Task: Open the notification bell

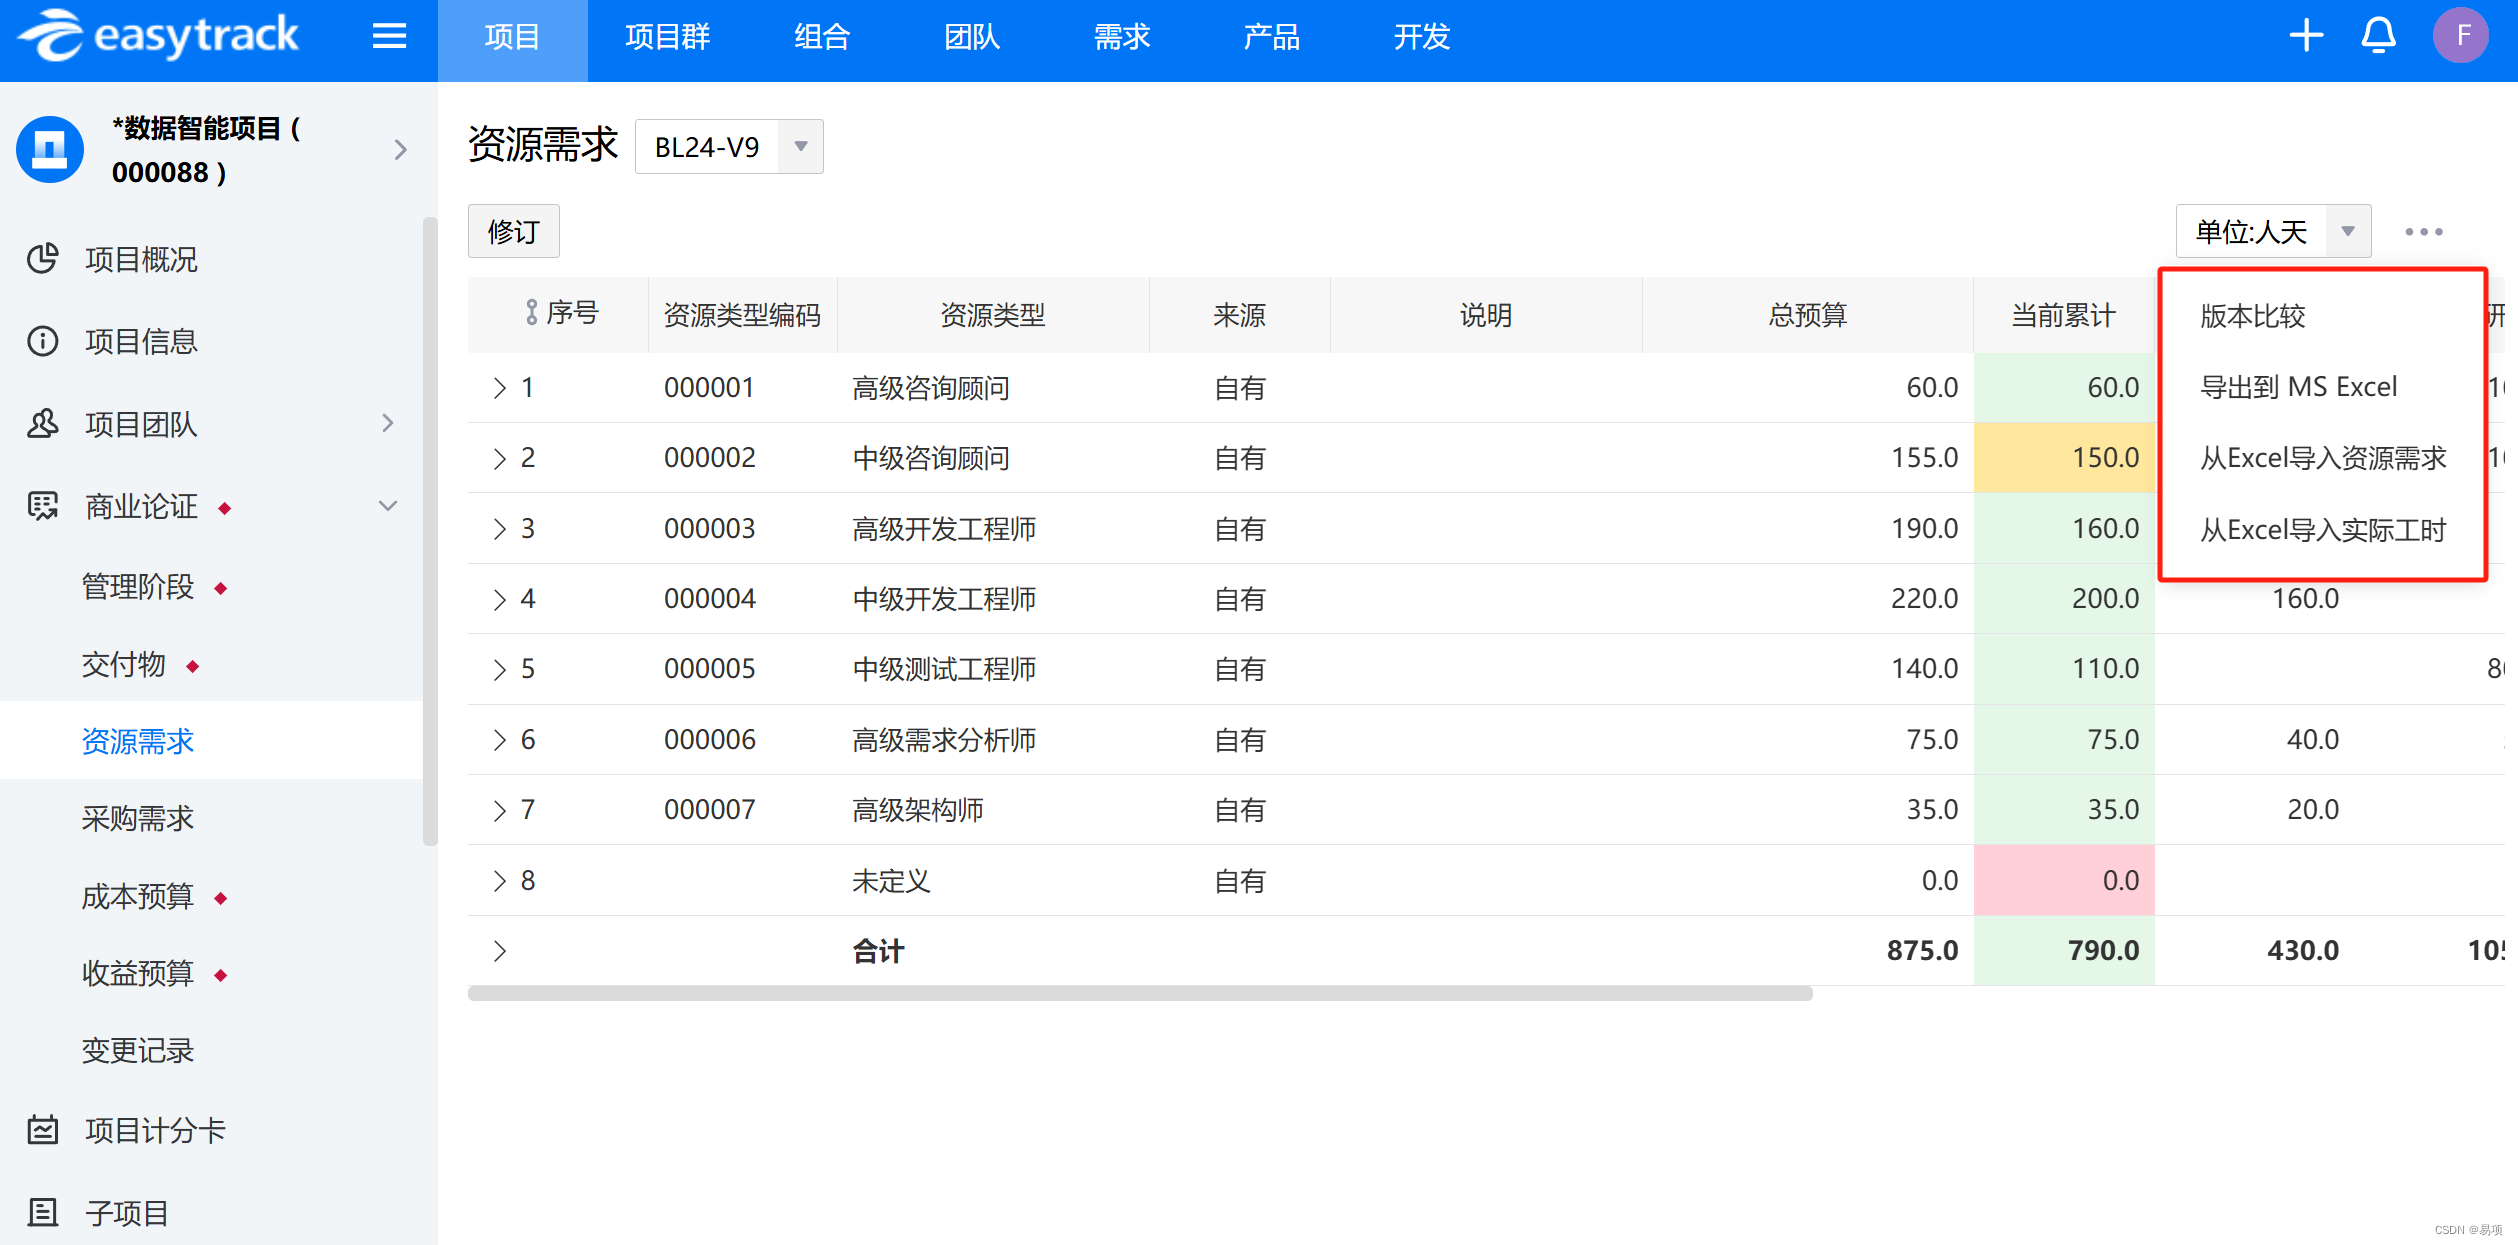Action: pyautogui.click(x=2378, y=36)
